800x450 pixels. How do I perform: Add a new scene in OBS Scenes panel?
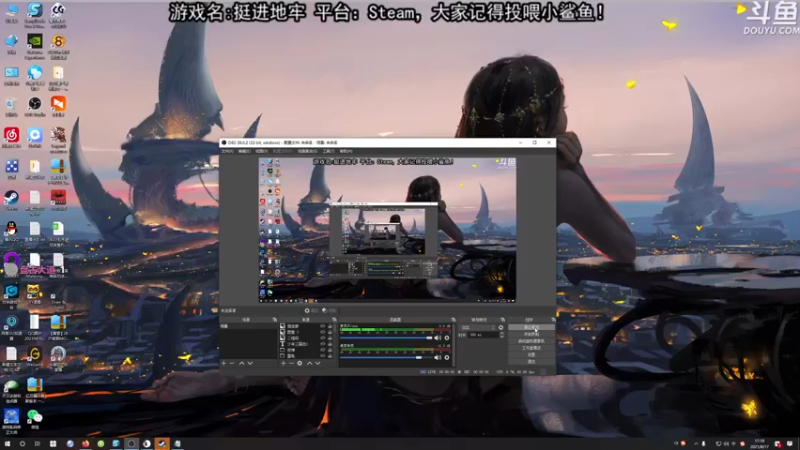click(223, 363)
